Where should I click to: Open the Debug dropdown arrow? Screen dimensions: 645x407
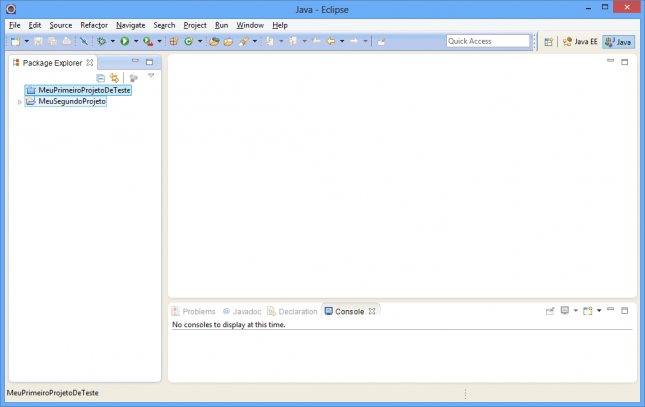[x=113, y=41]
